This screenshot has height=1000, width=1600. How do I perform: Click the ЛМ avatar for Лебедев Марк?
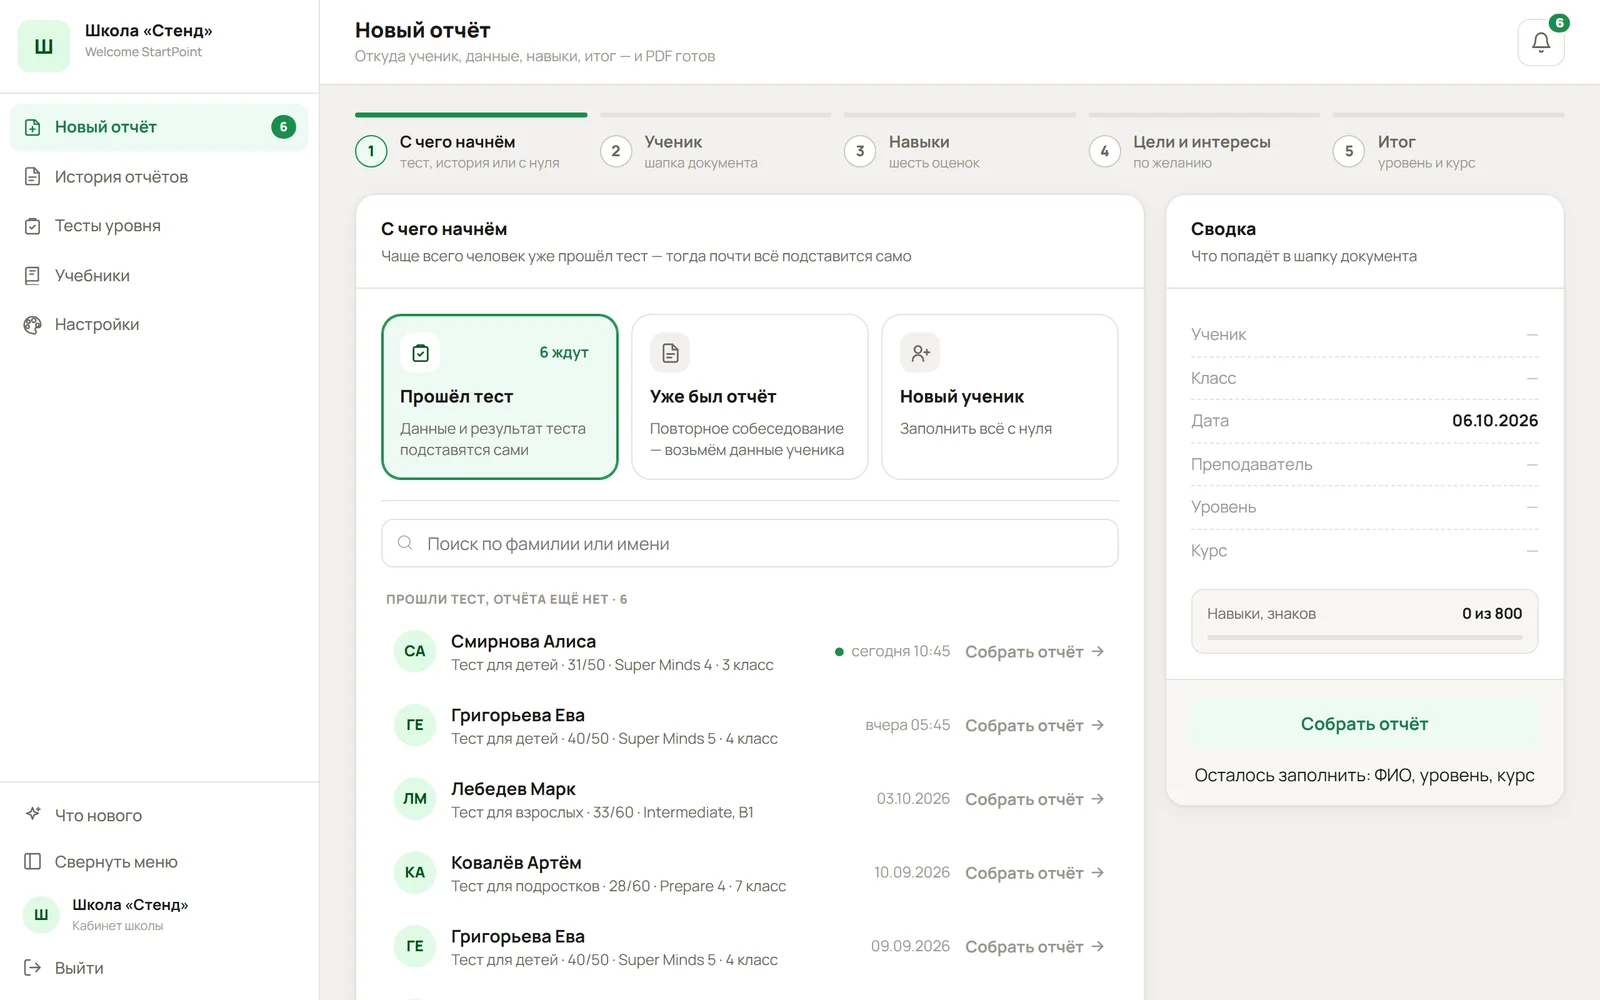tap(415, 799)
